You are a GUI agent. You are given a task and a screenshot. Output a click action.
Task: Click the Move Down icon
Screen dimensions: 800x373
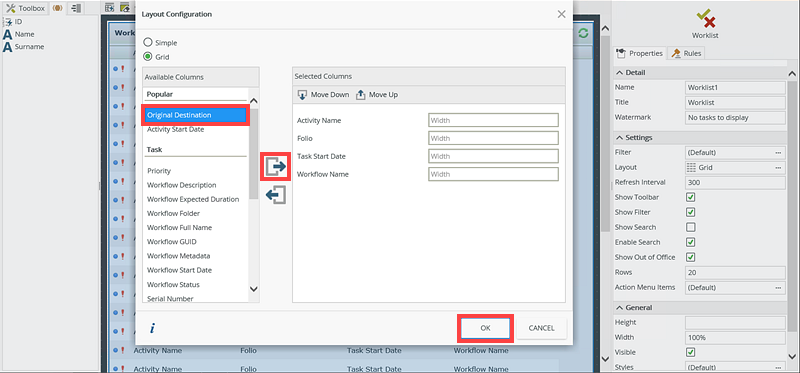click(x=302, y=95)
